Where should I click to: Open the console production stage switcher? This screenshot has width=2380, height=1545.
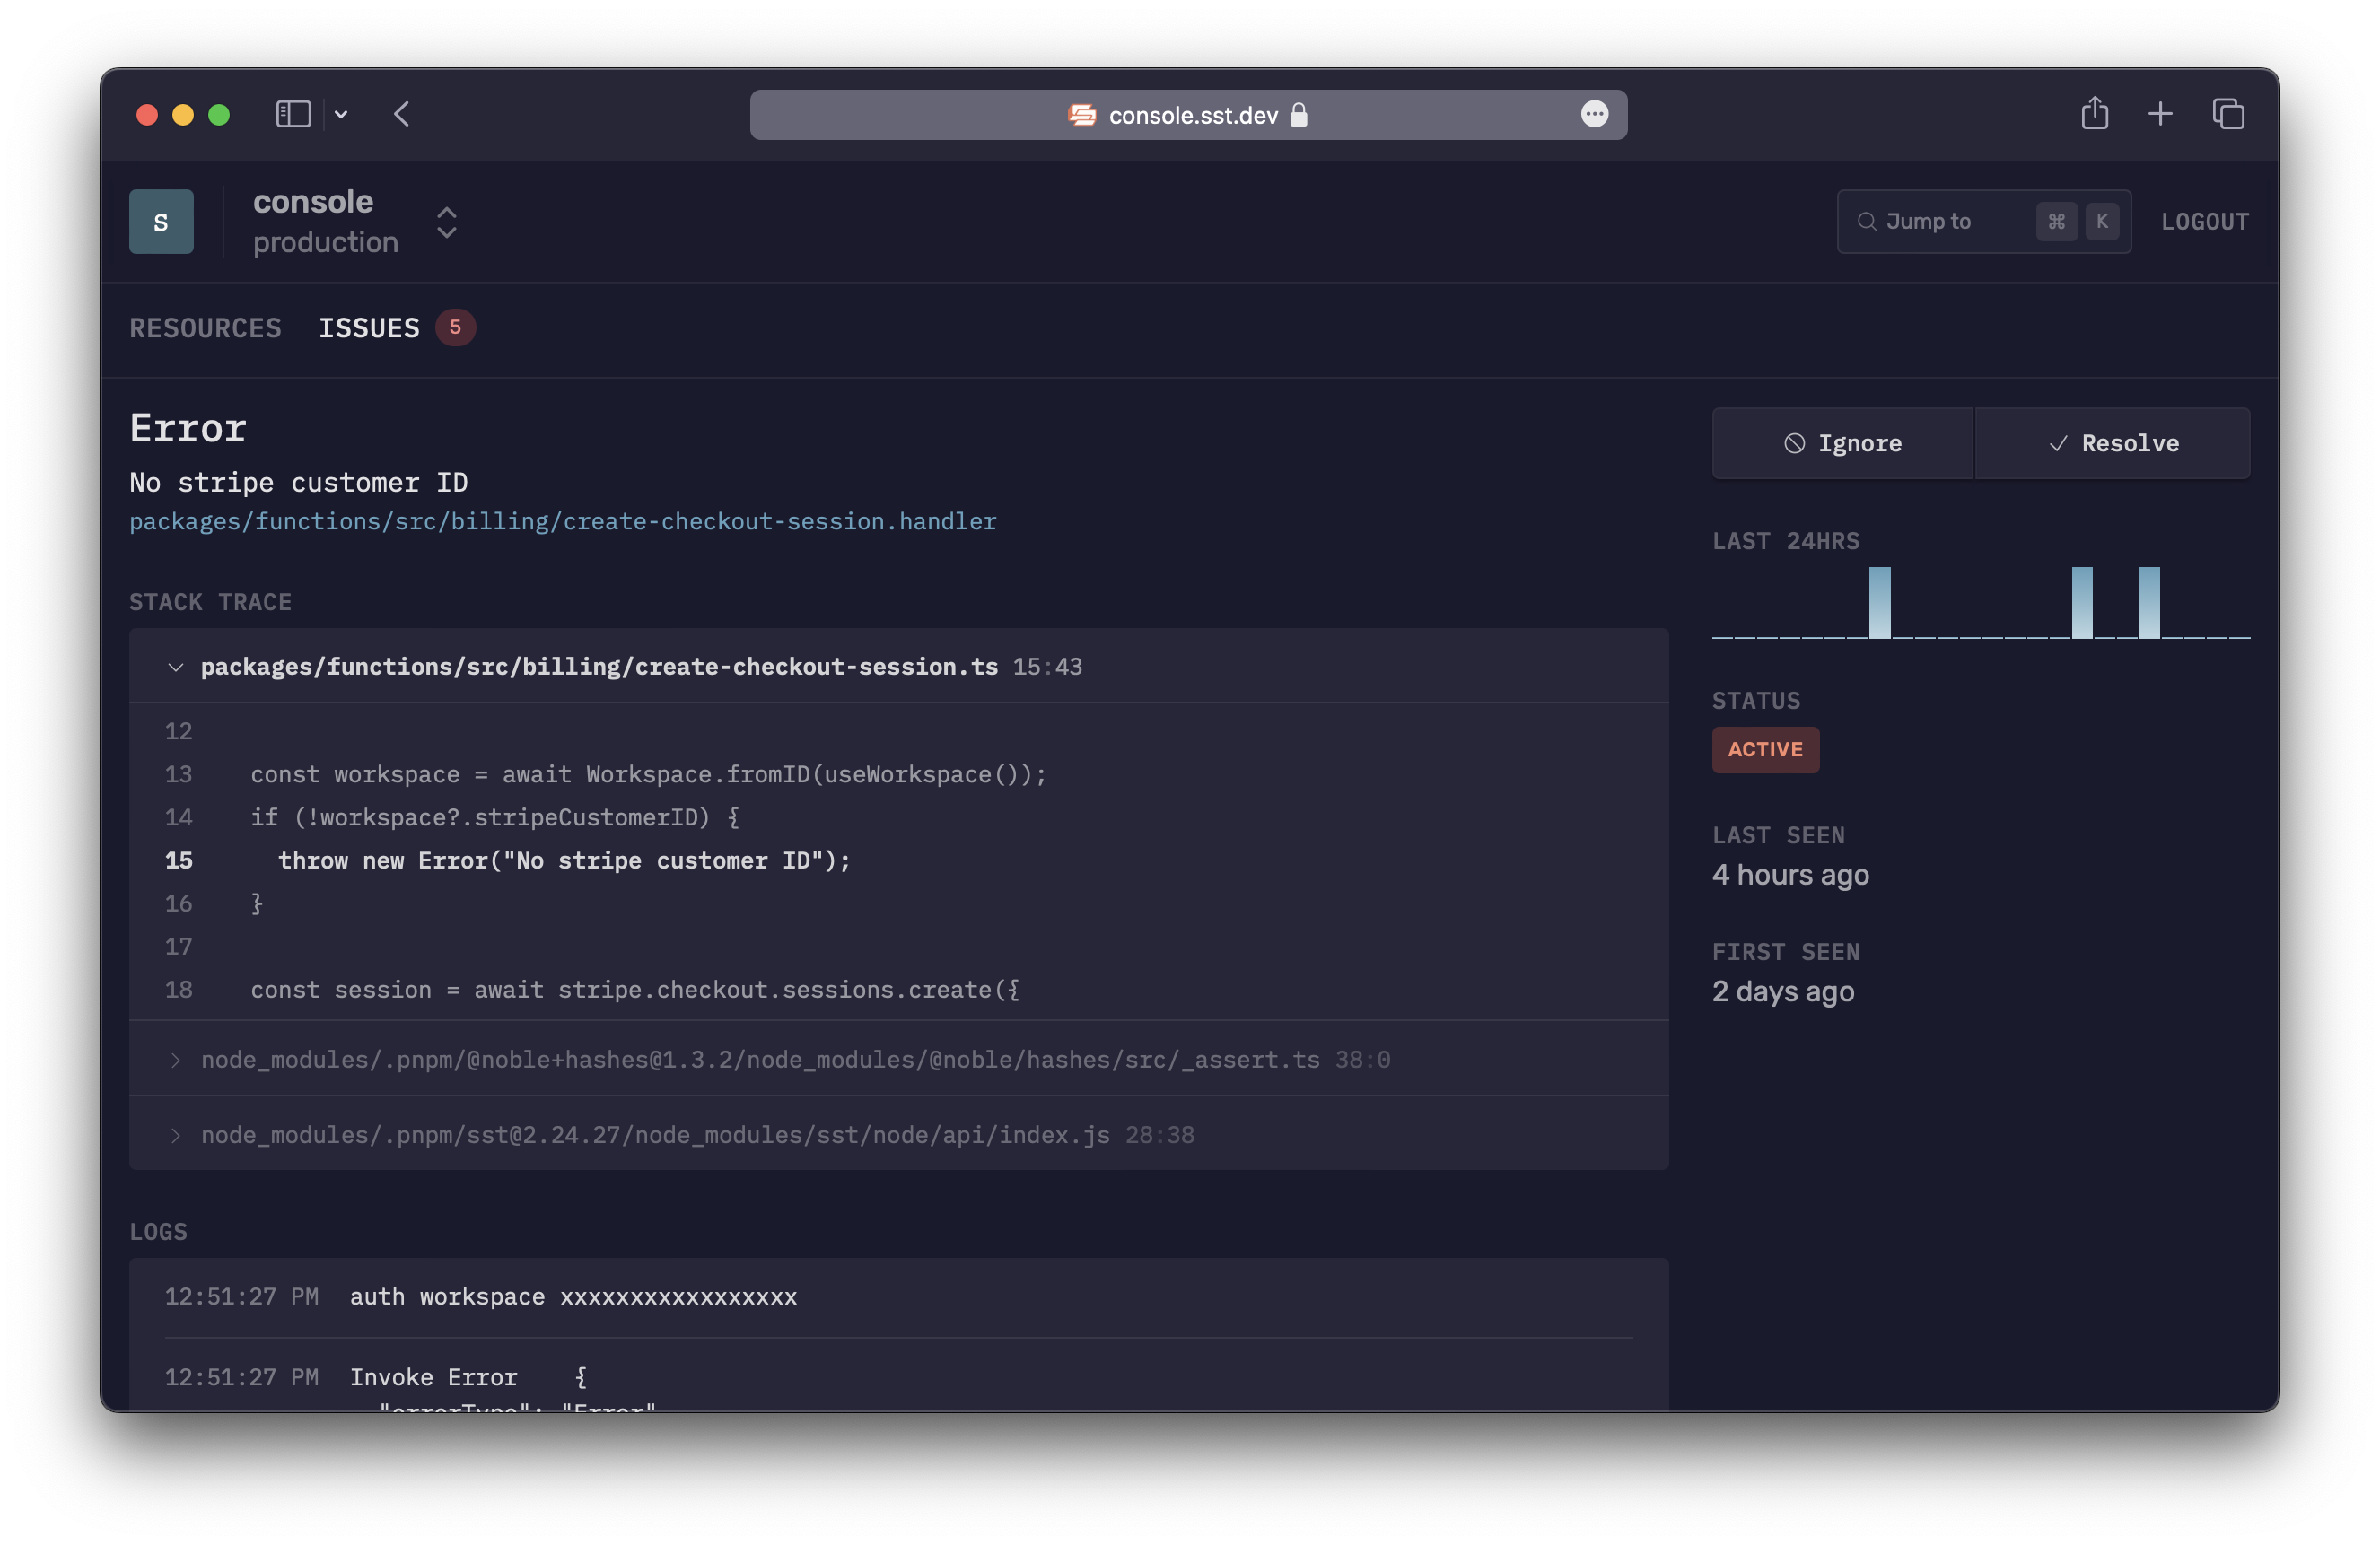[x=446, y=222]
